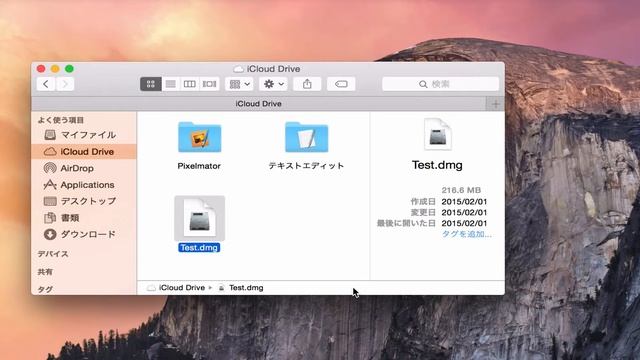Image resolution: width=640 pixels, height=360 pixels.
Task: Click the Pixelmator folder name
Action: [x=199, y=166]
